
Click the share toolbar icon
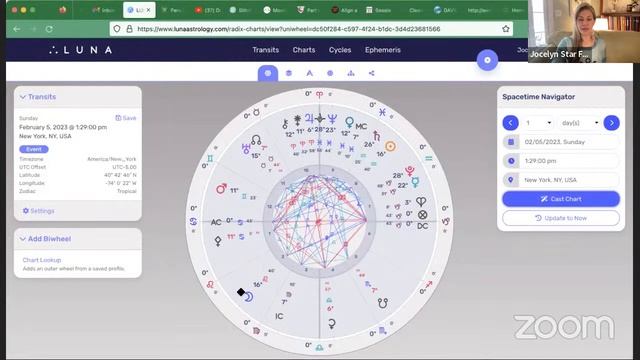pos(371,73)
